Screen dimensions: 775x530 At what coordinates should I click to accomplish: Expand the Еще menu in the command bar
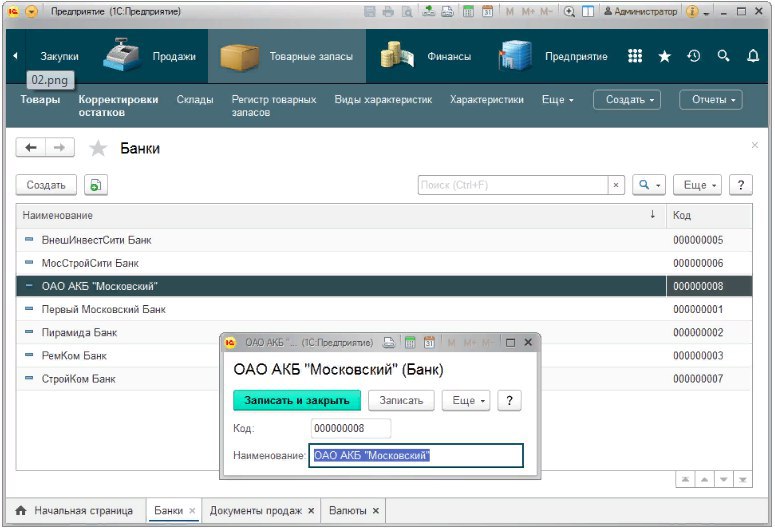558,99
